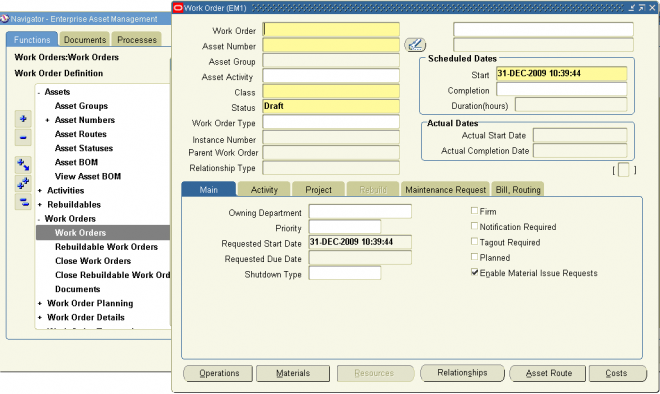The image size is (660, 394).
Task: Toggle the Planned checkbox
Action: click(x=474, y=257)
